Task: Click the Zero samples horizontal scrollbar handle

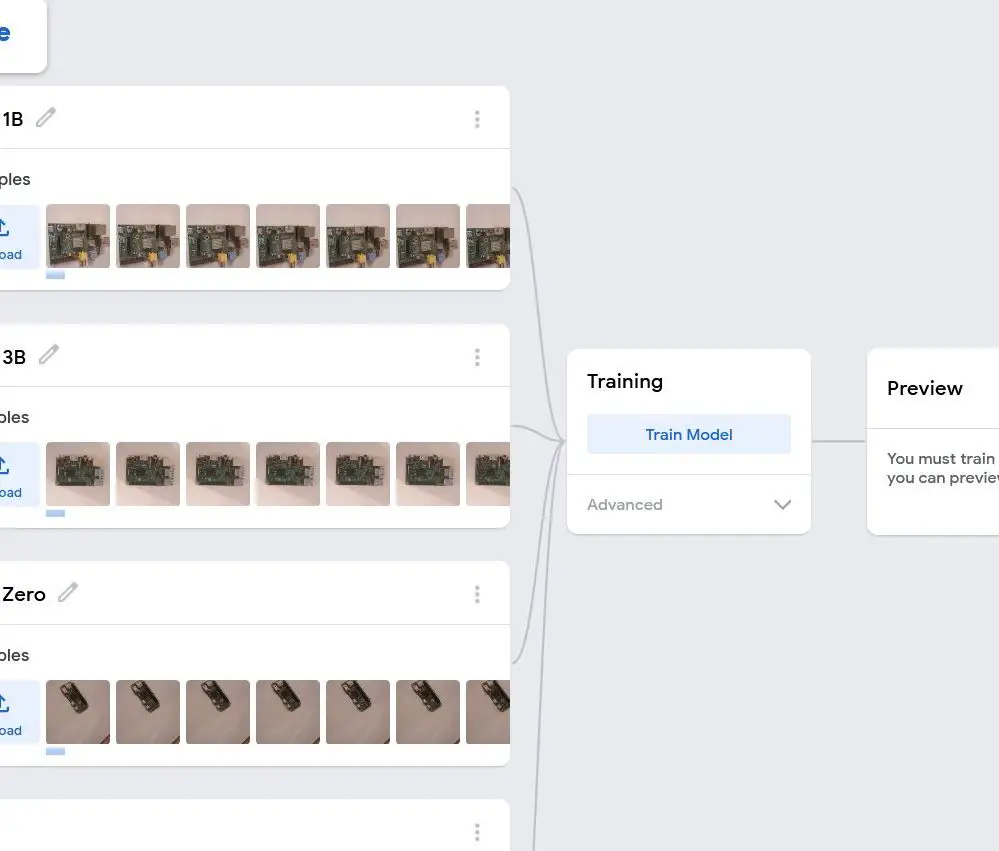Action: click(55, 752)
